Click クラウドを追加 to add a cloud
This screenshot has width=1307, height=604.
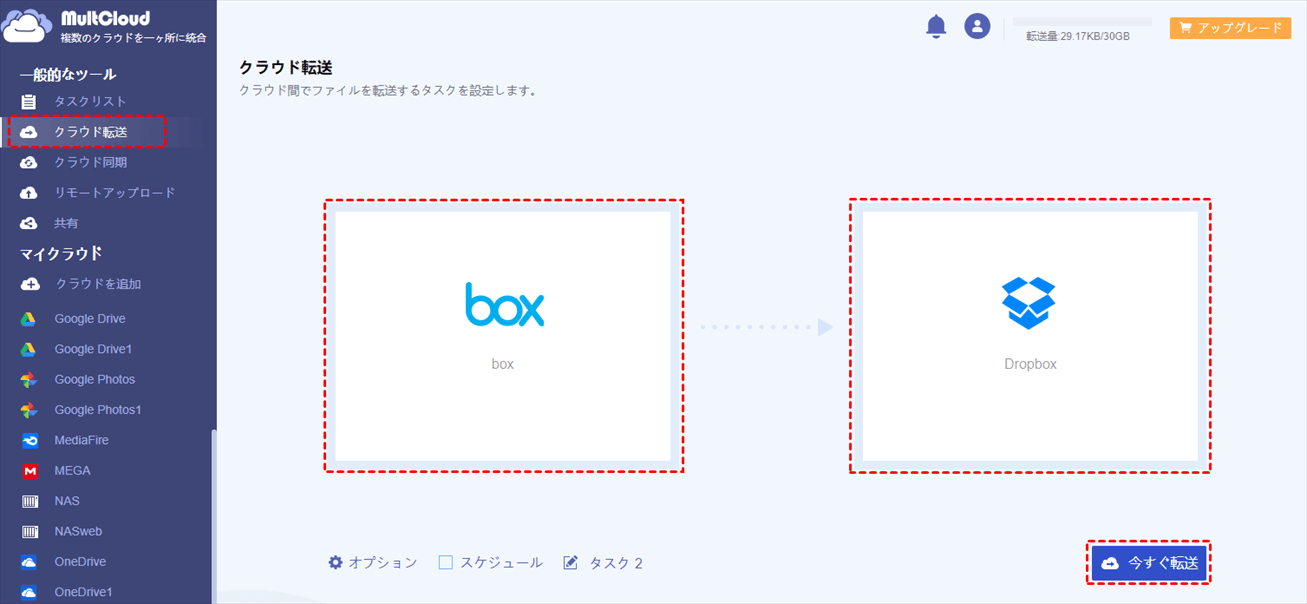[x=98, y=284]
